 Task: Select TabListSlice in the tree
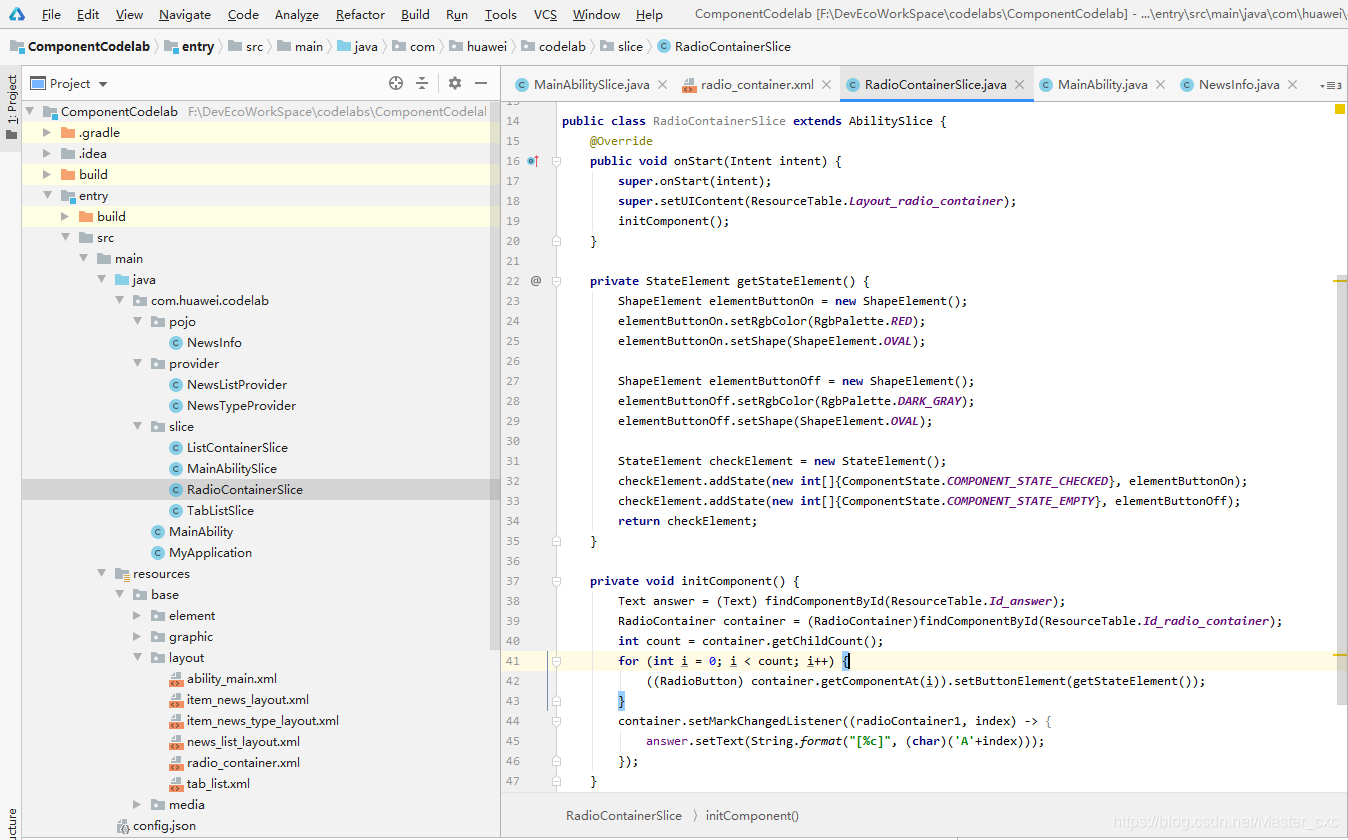(x=220, y=510)
